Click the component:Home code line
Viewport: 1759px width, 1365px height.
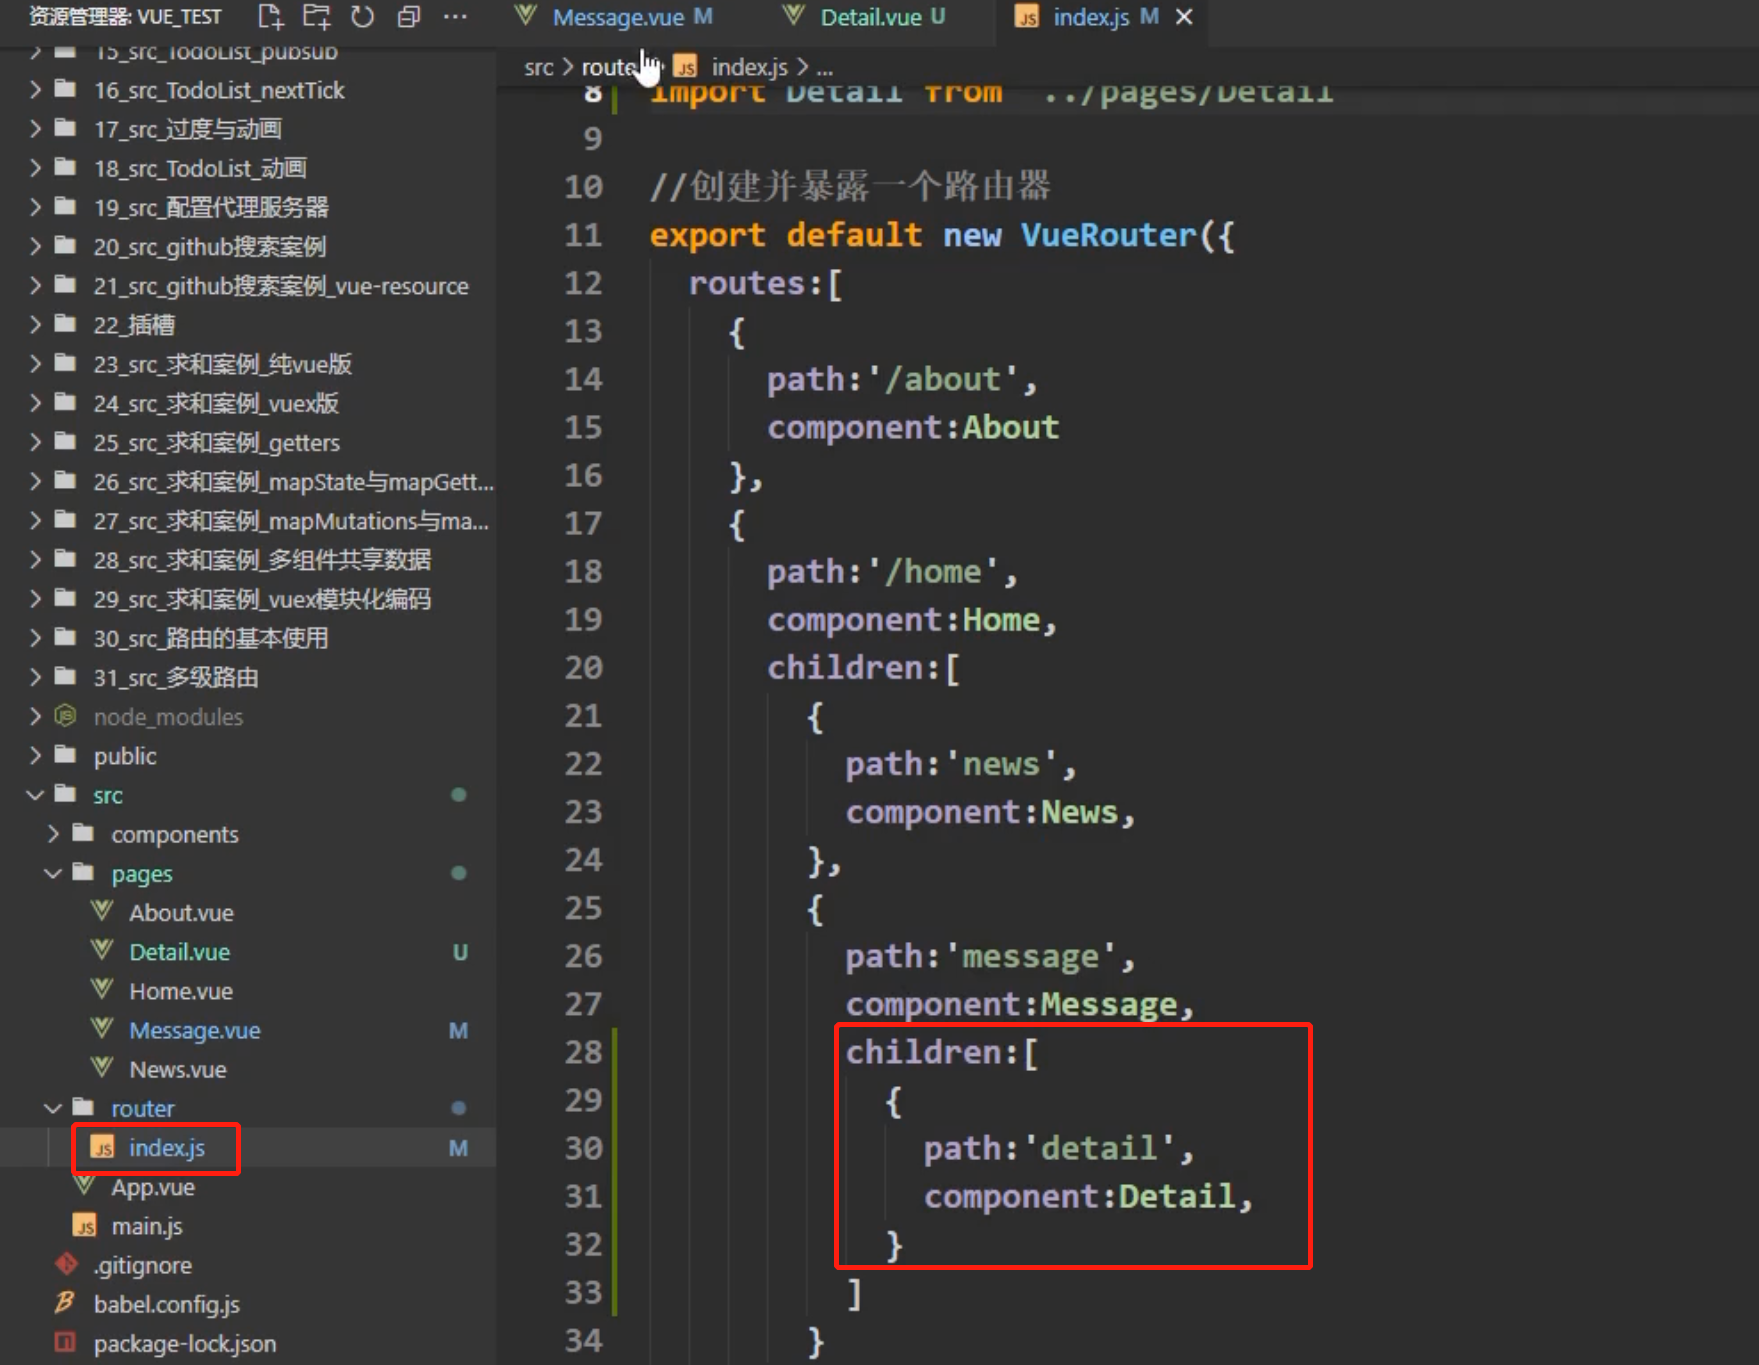[912, 620]
